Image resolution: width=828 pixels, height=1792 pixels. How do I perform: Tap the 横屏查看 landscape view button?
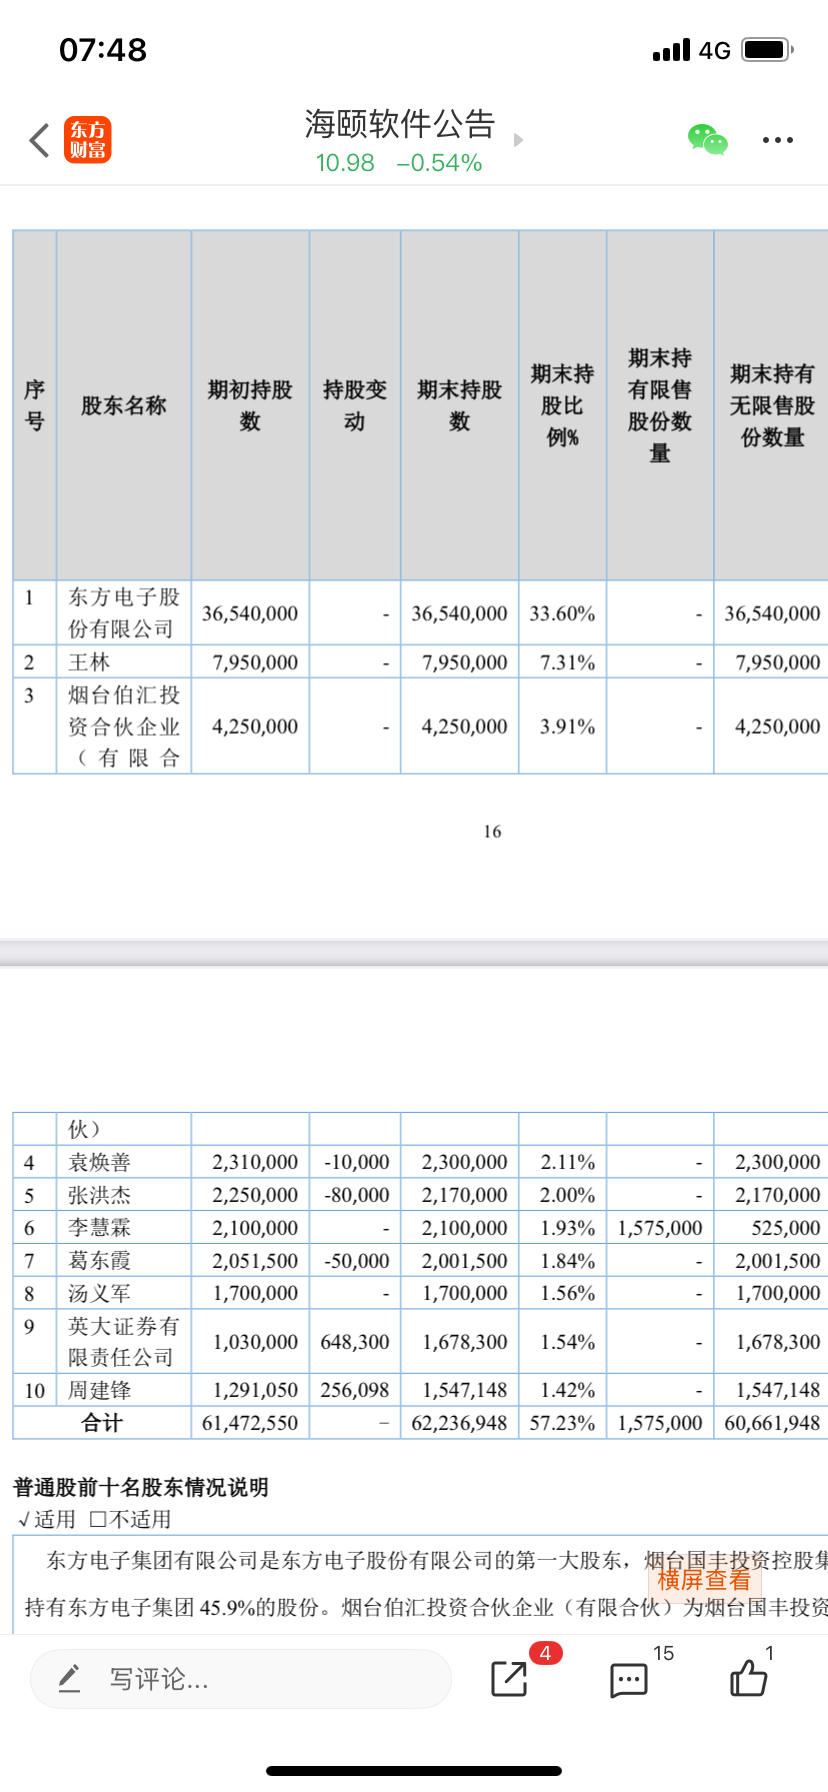point(704,1580)
